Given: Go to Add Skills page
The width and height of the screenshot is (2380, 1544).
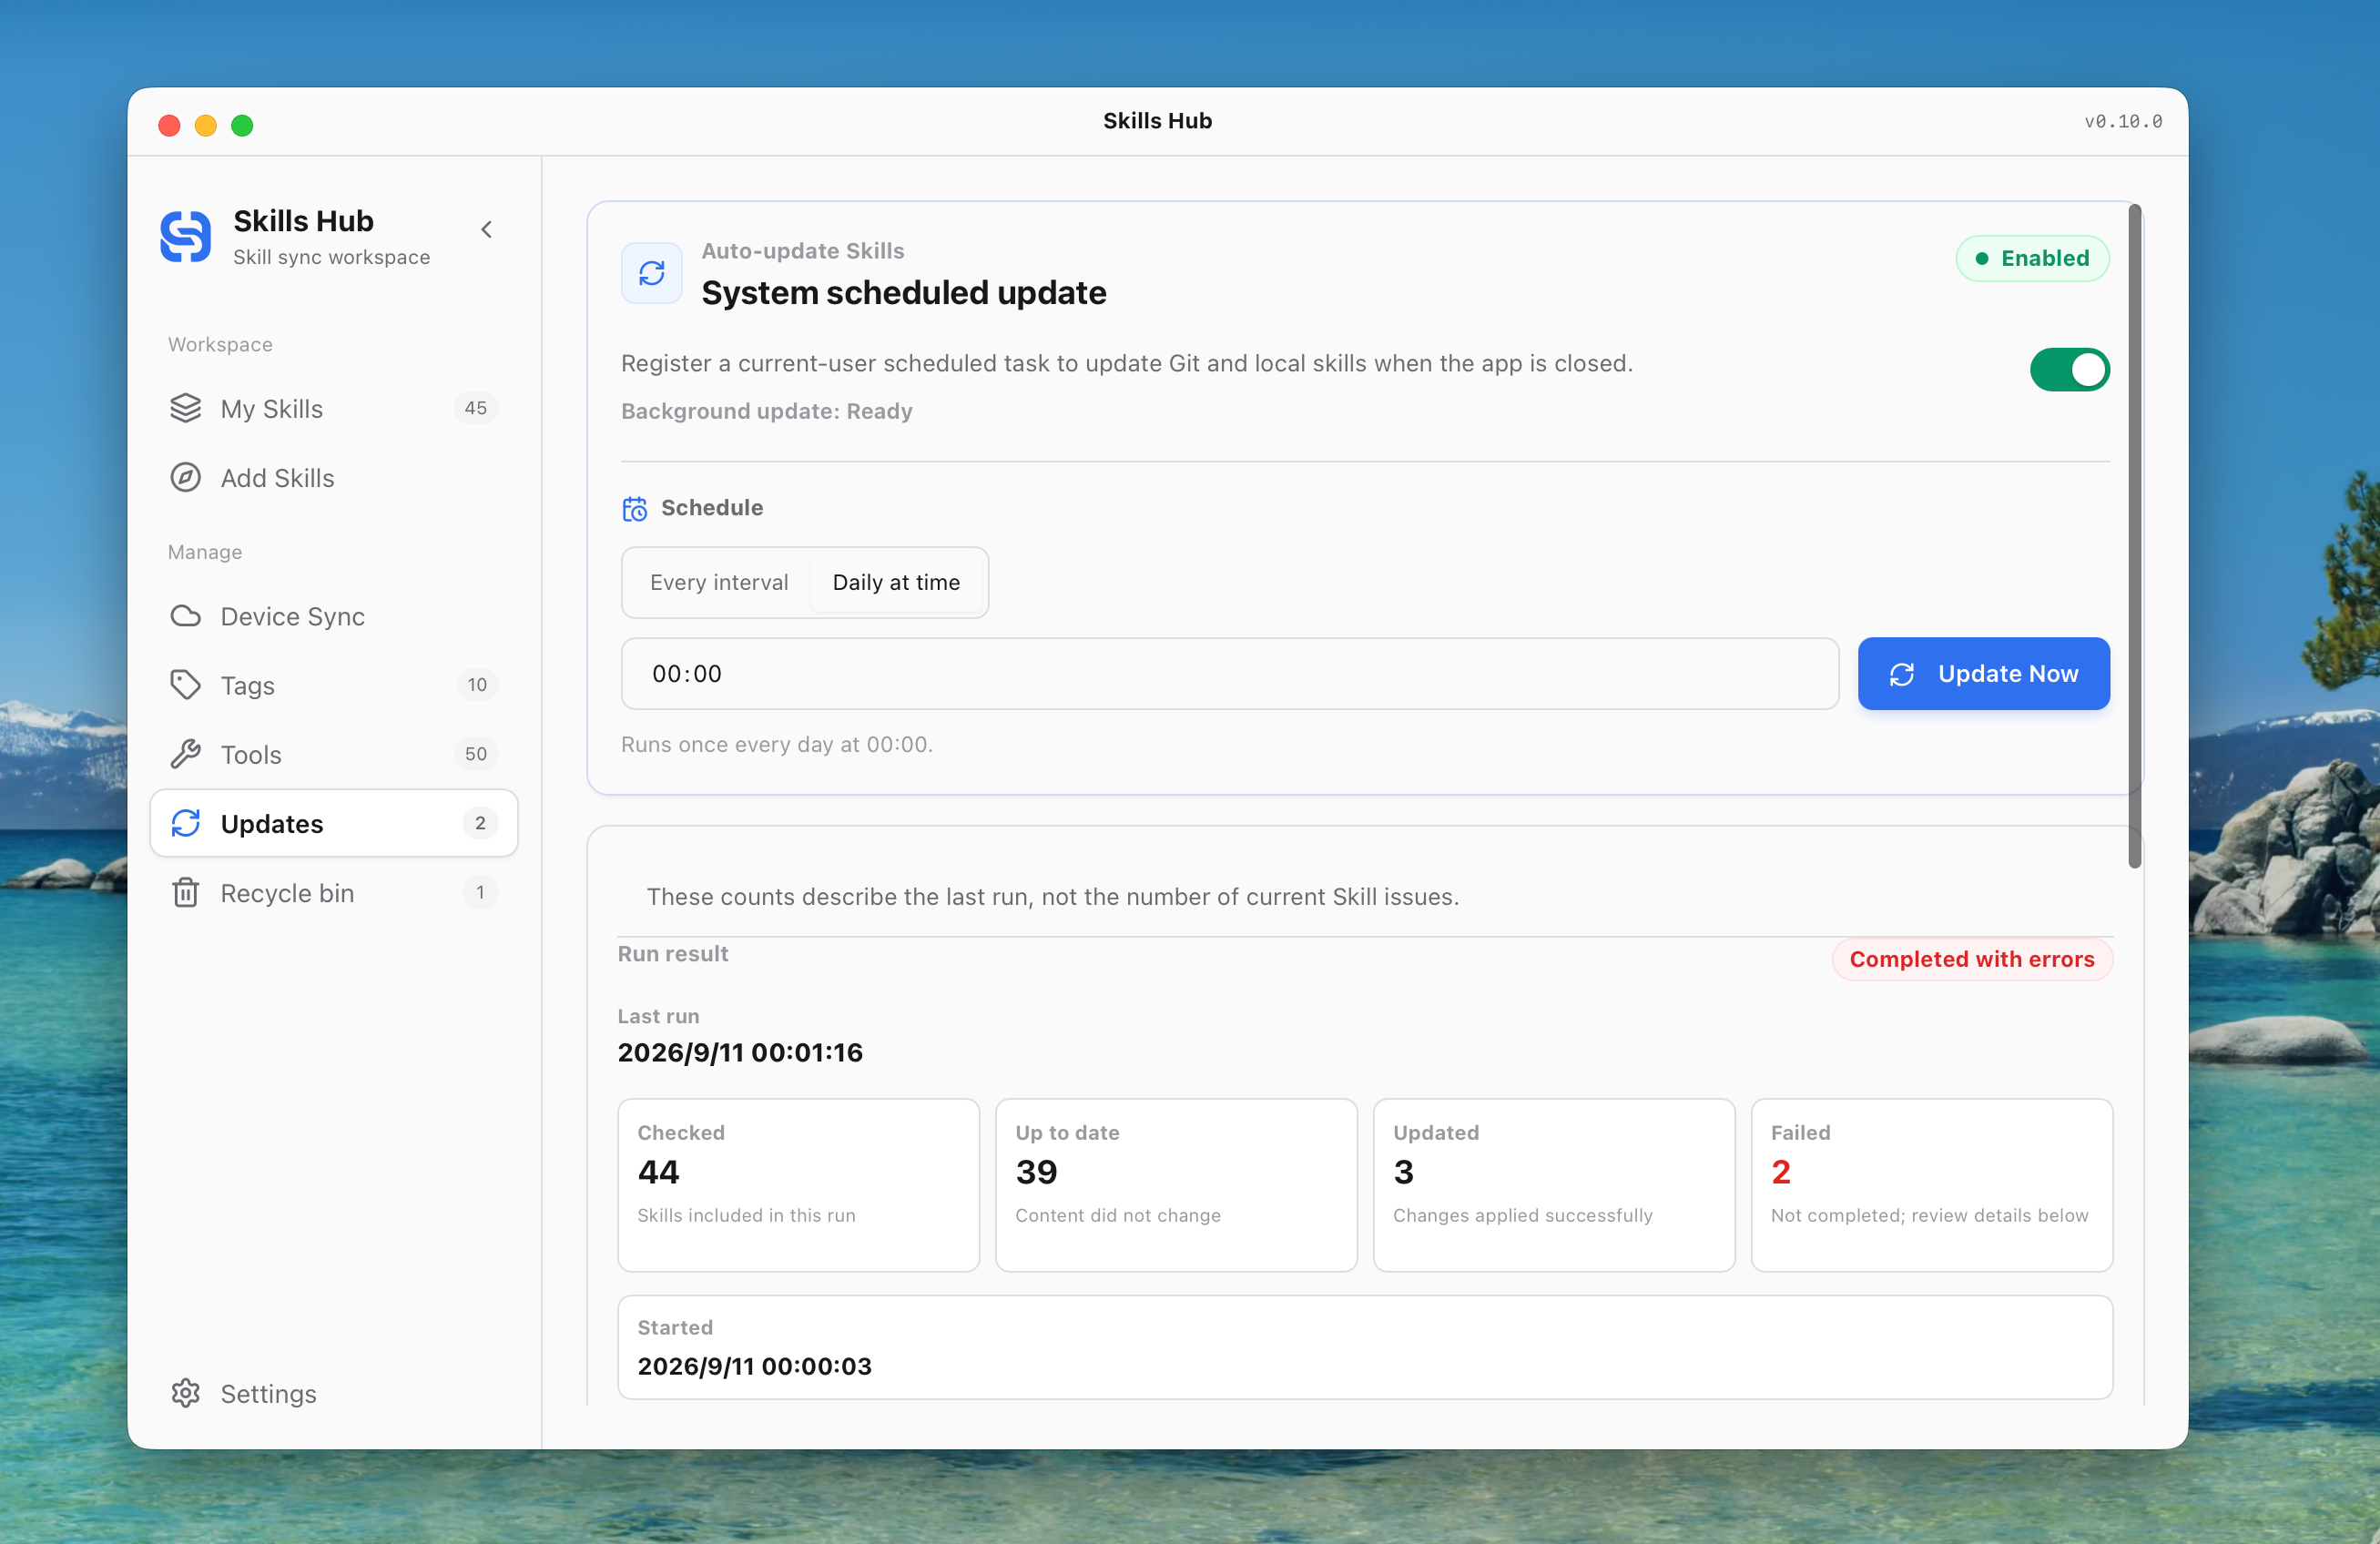Looking at the screenshot, I should point(334,477).
